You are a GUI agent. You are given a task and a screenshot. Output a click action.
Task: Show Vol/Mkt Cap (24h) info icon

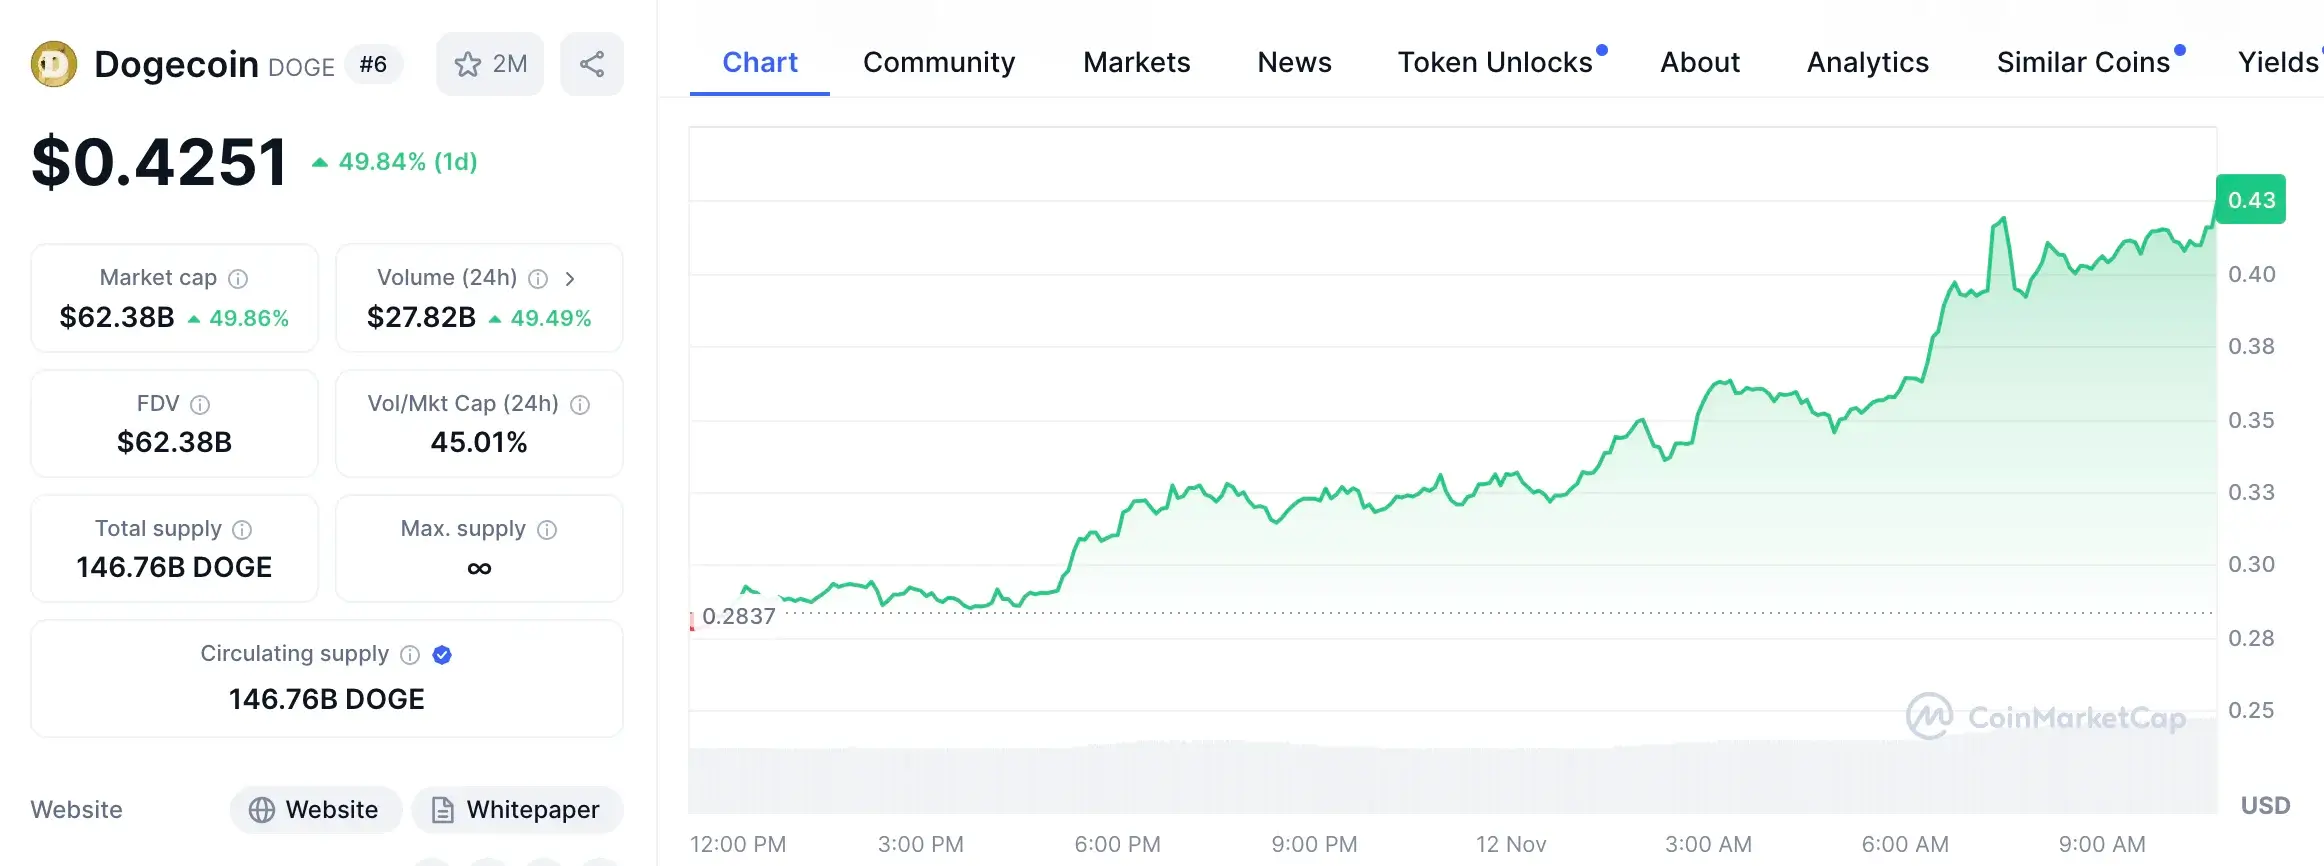tap(580, 405)
